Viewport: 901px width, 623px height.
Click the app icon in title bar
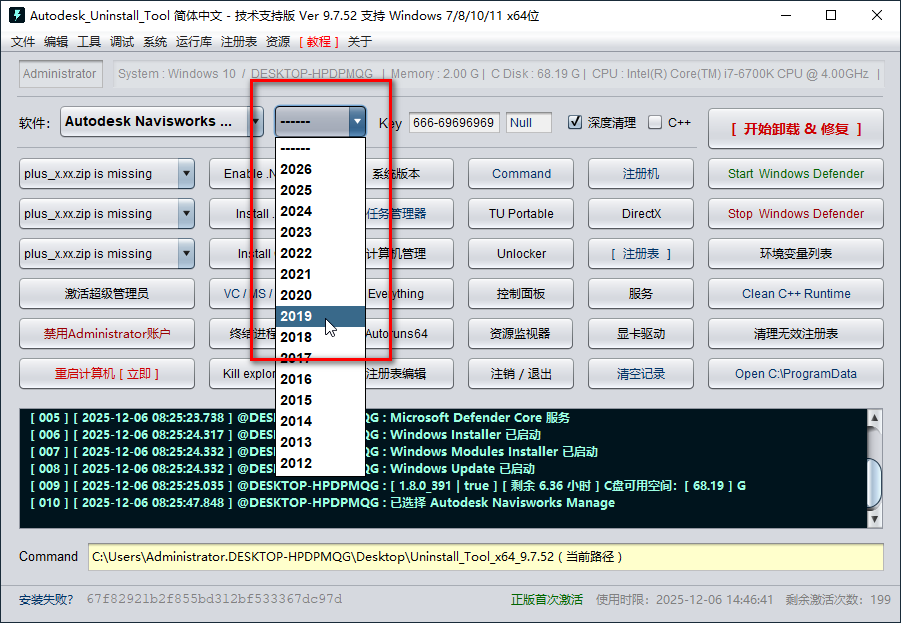pos(16,16)
